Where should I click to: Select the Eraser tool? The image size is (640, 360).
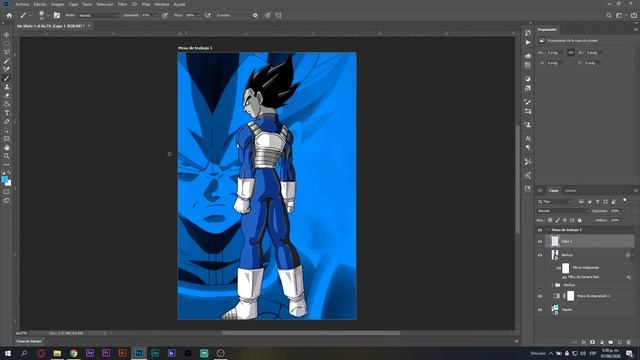coord(7,96)
